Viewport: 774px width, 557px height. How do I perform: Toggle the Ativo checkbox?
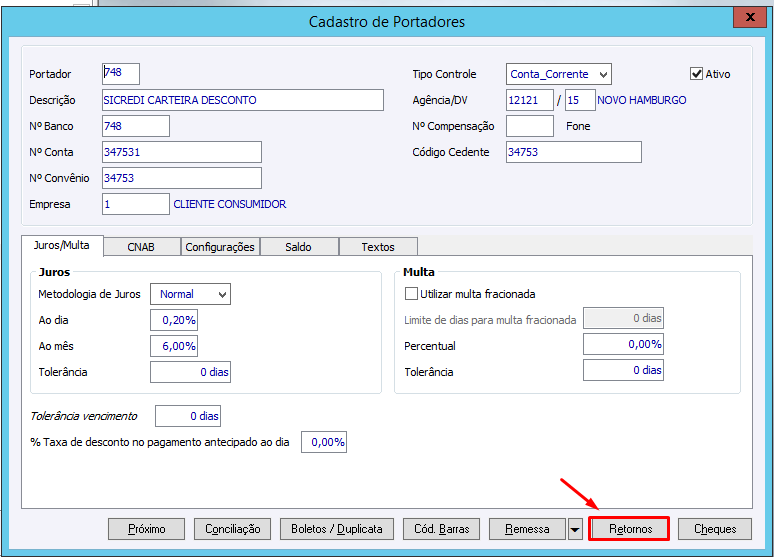(697, 74)
